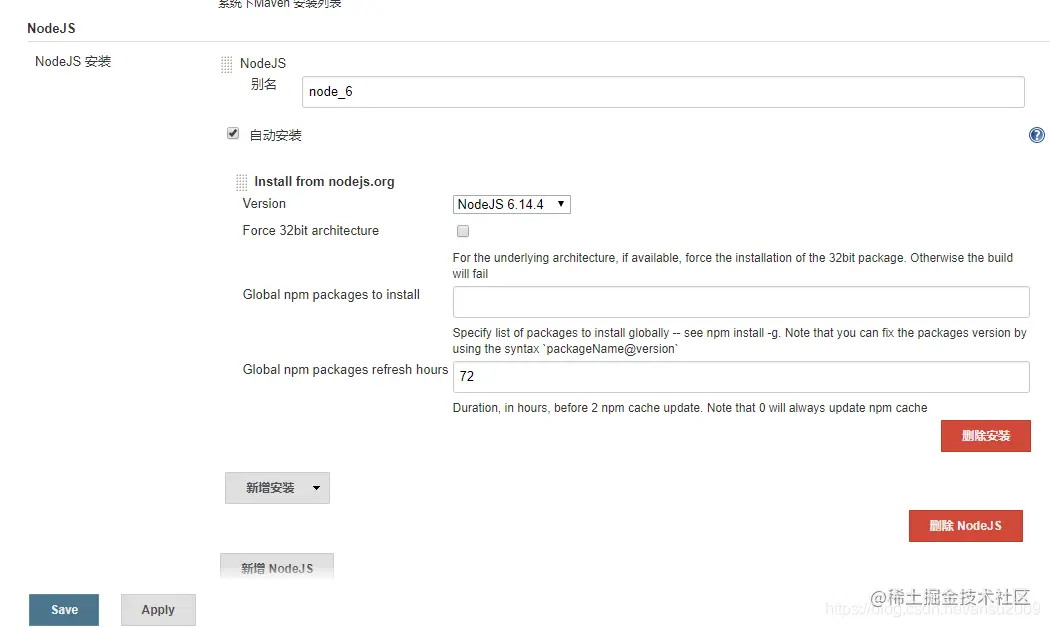Viewport: 1050px width, 627px height.
Task: Select the Version label text
Action: click(264, 204)
